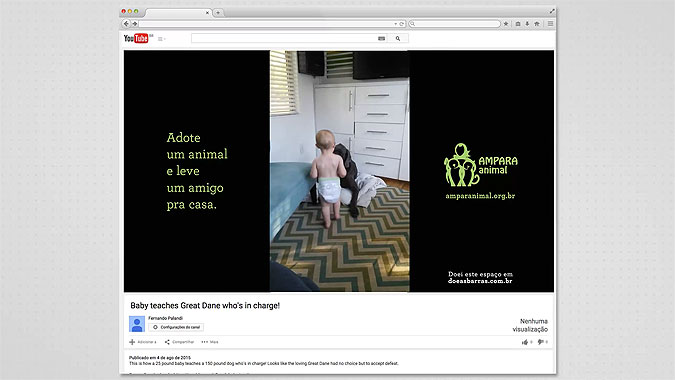Click the Fernando Palandi channel avatar
Screen dimensions: 675x380
click(x=137, y=324)
